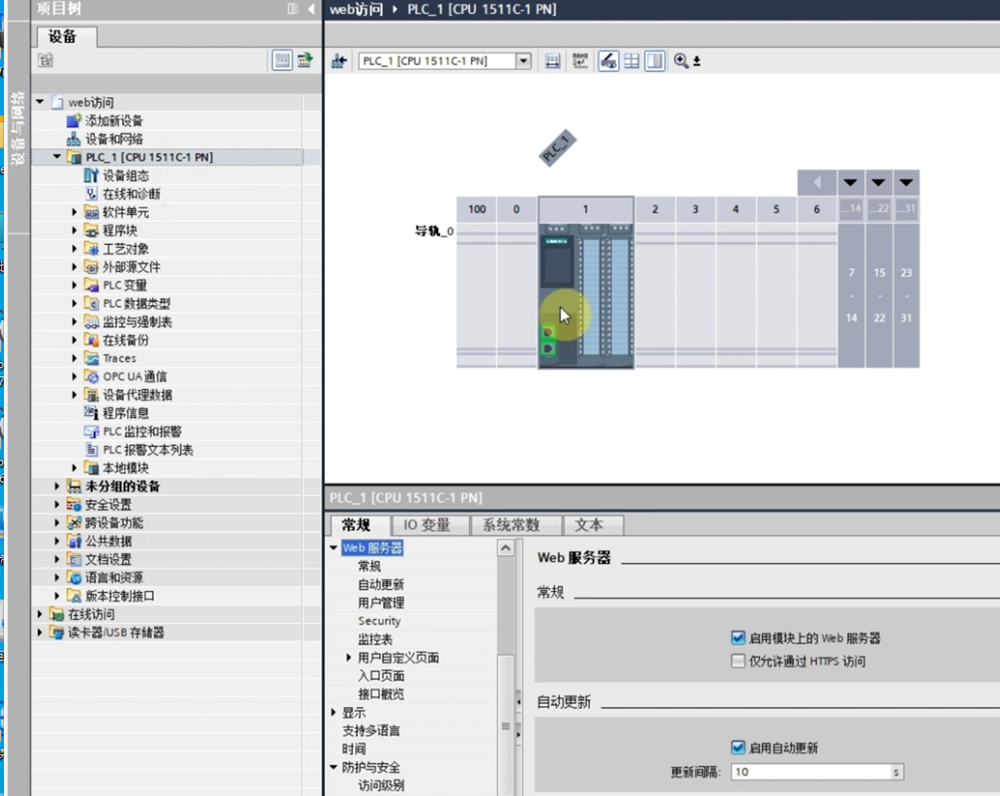This screenshot has height=796, width=1000.
Task: Click the 更新间隔 stepper arrows
Action: (896, 772)
